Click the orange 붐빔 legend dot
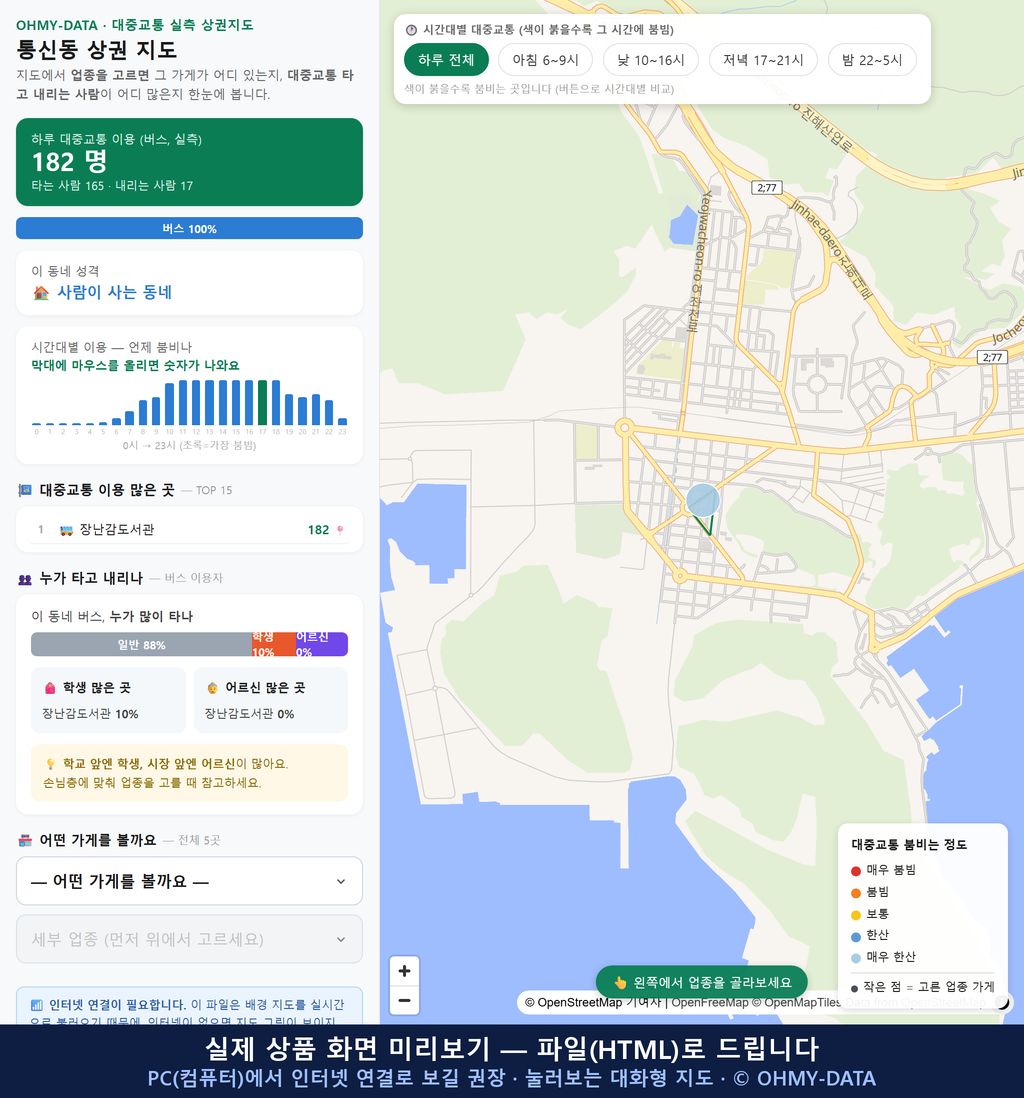1024x1098 pixels. [x=855, y=893]
